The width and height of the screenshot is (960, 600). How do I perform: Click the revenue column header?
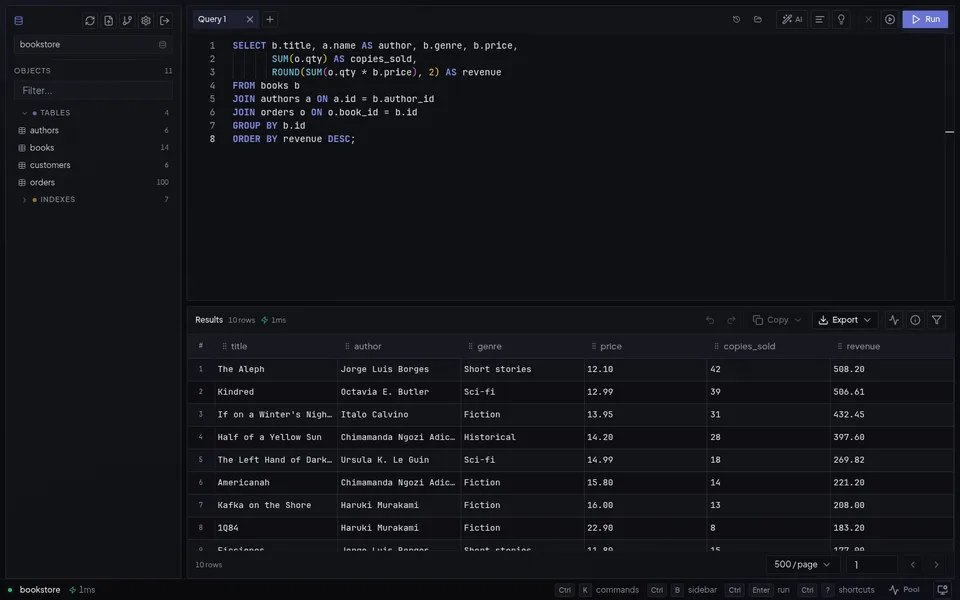pos(891,347)
